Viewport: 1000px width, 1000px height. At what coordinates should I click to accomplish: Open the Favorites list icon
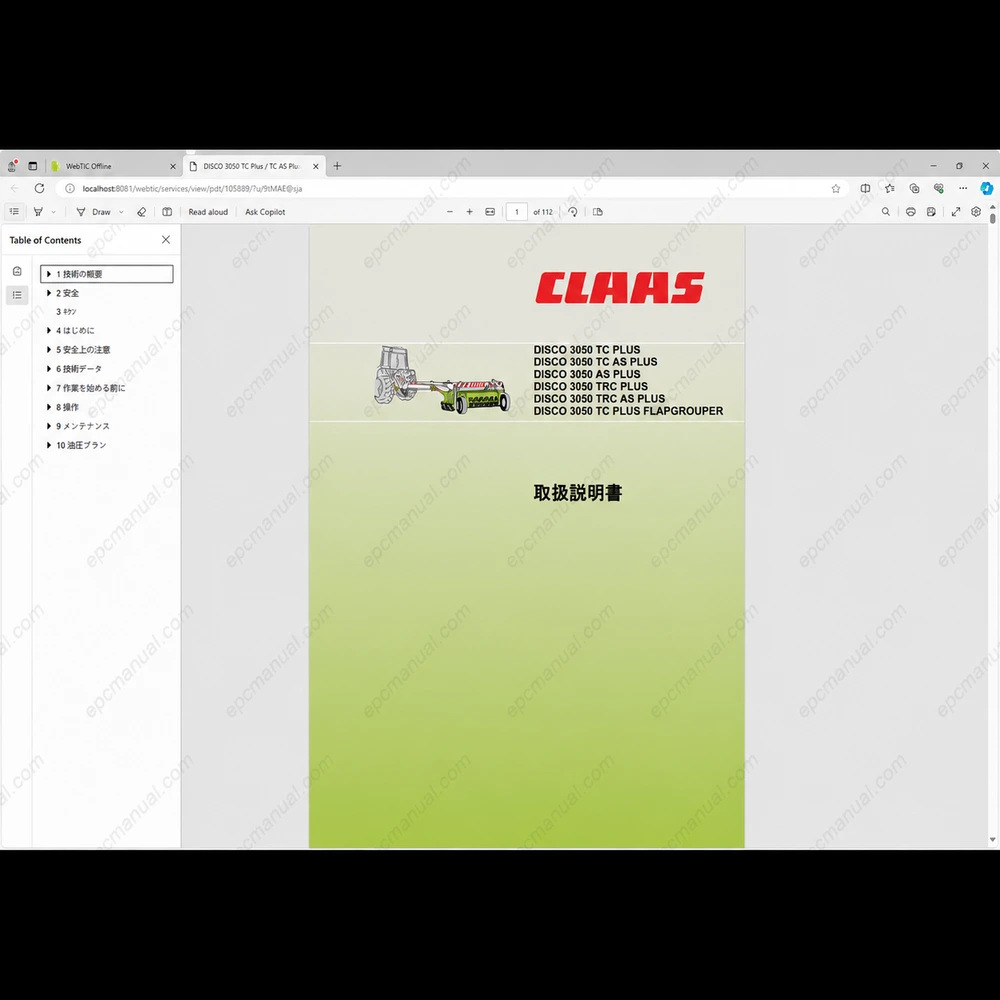pyautogui.click(x=890, y=189)
